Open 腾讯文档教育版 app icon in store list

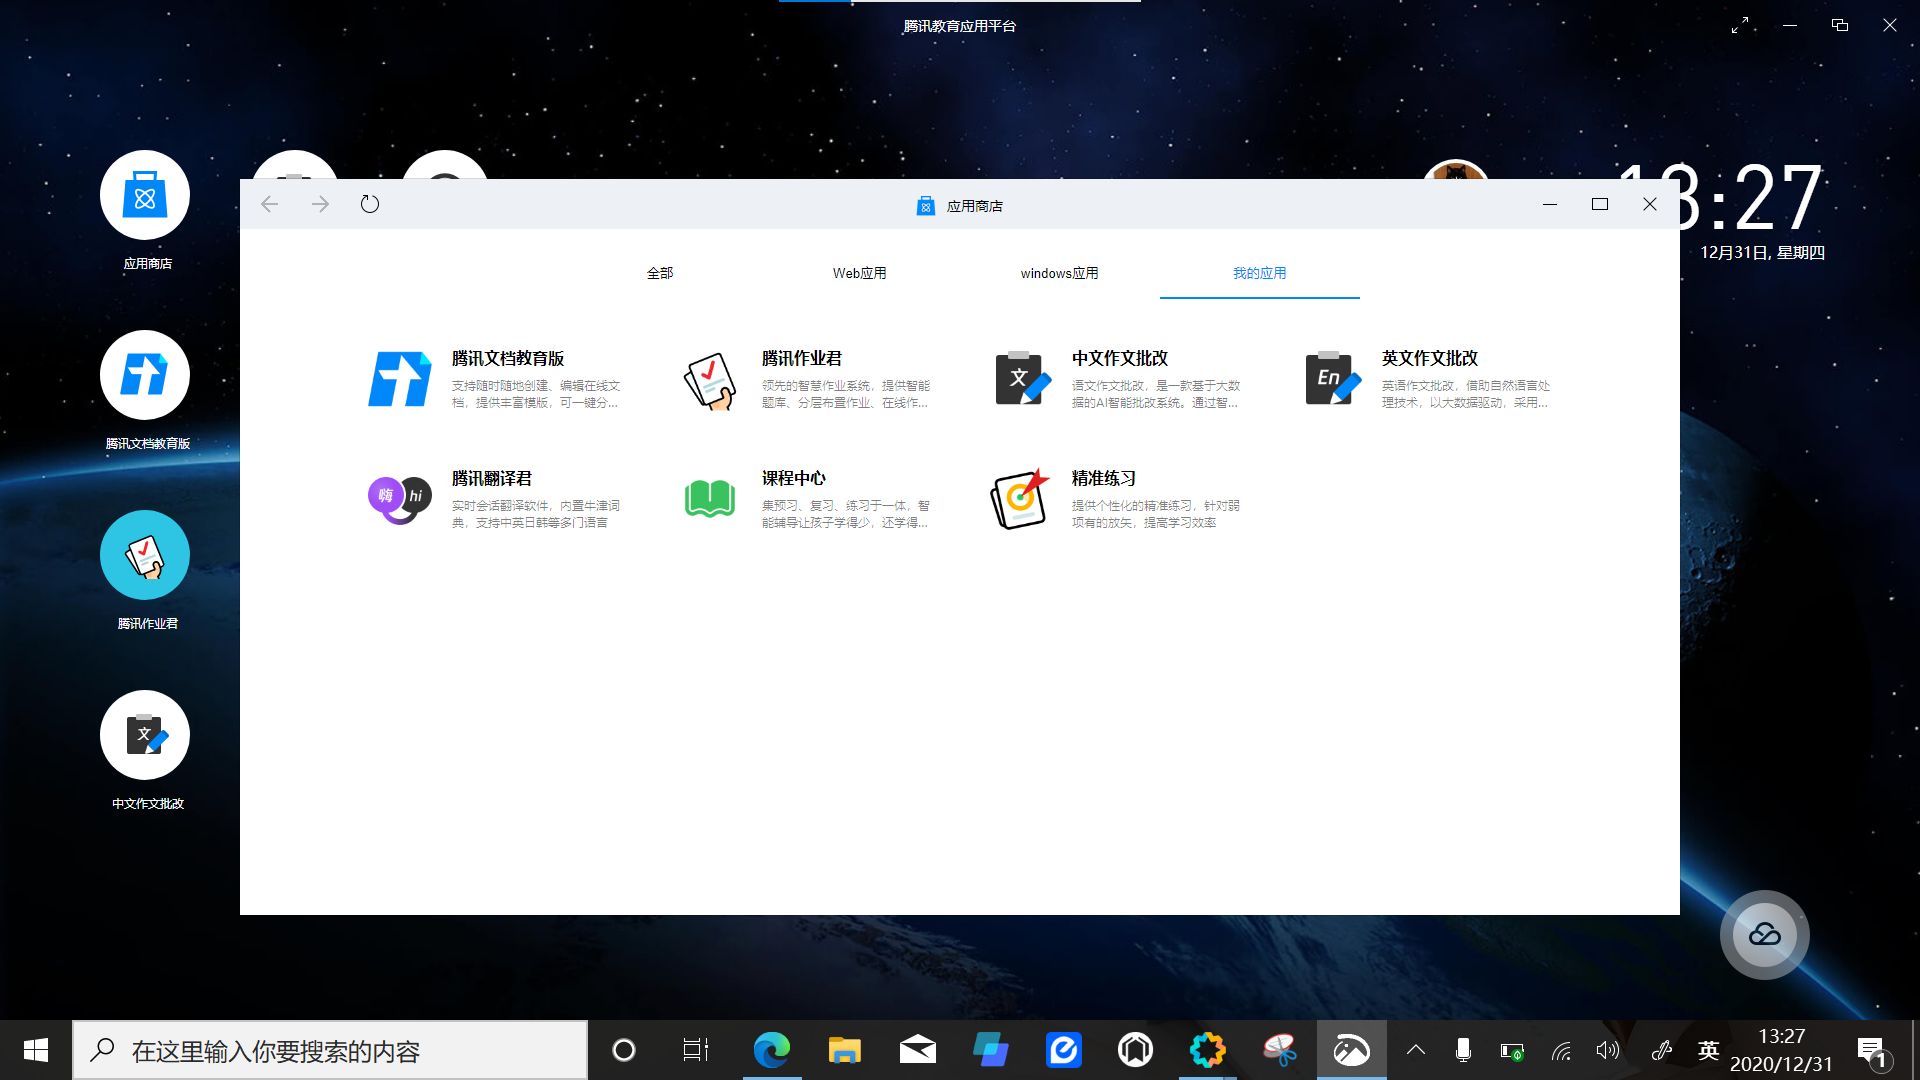click(x=399, y=379)
